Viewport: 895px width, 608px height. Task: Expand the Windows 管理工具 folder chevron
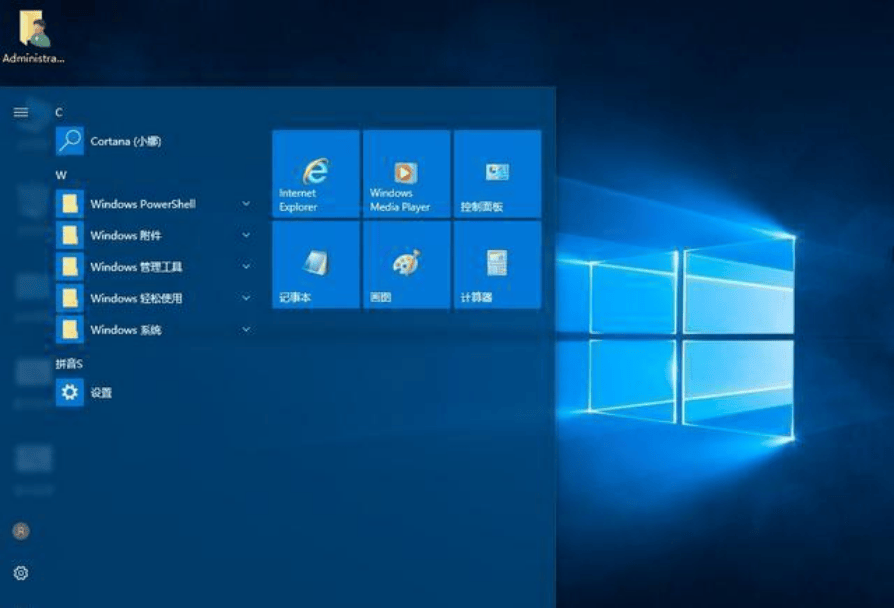tap(246, 267)
